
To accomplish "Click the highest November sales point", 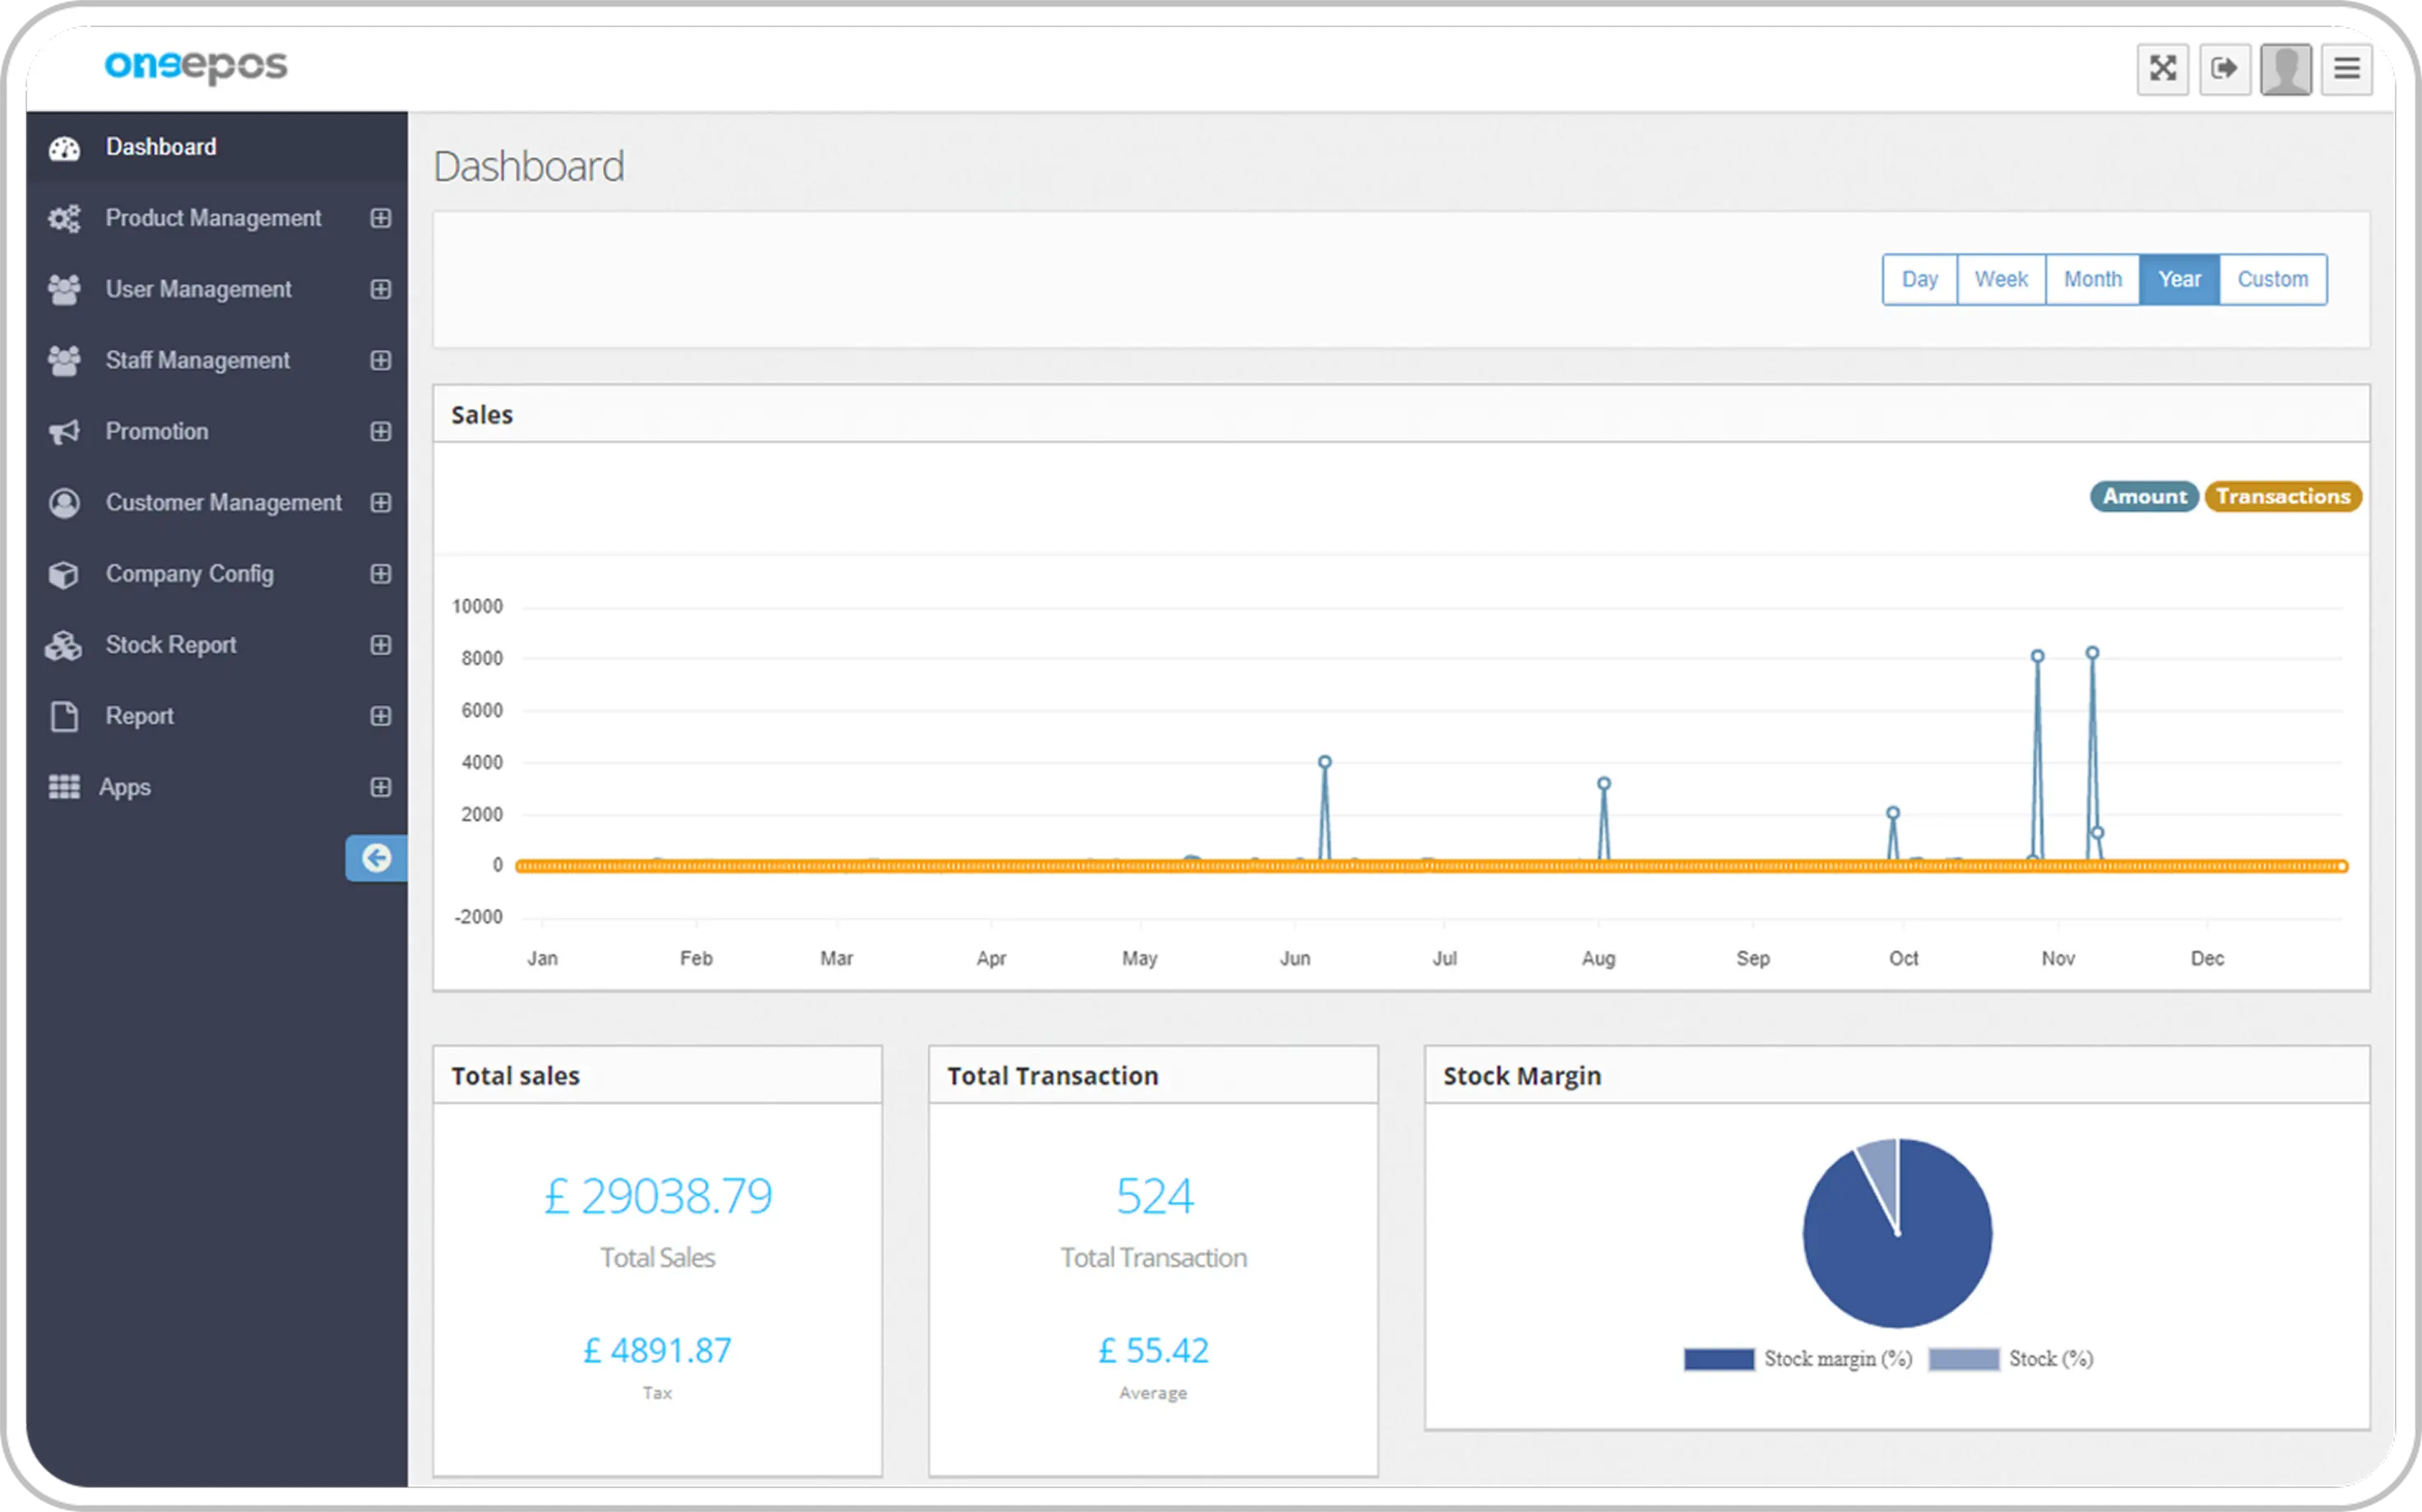I will 2092,653.
